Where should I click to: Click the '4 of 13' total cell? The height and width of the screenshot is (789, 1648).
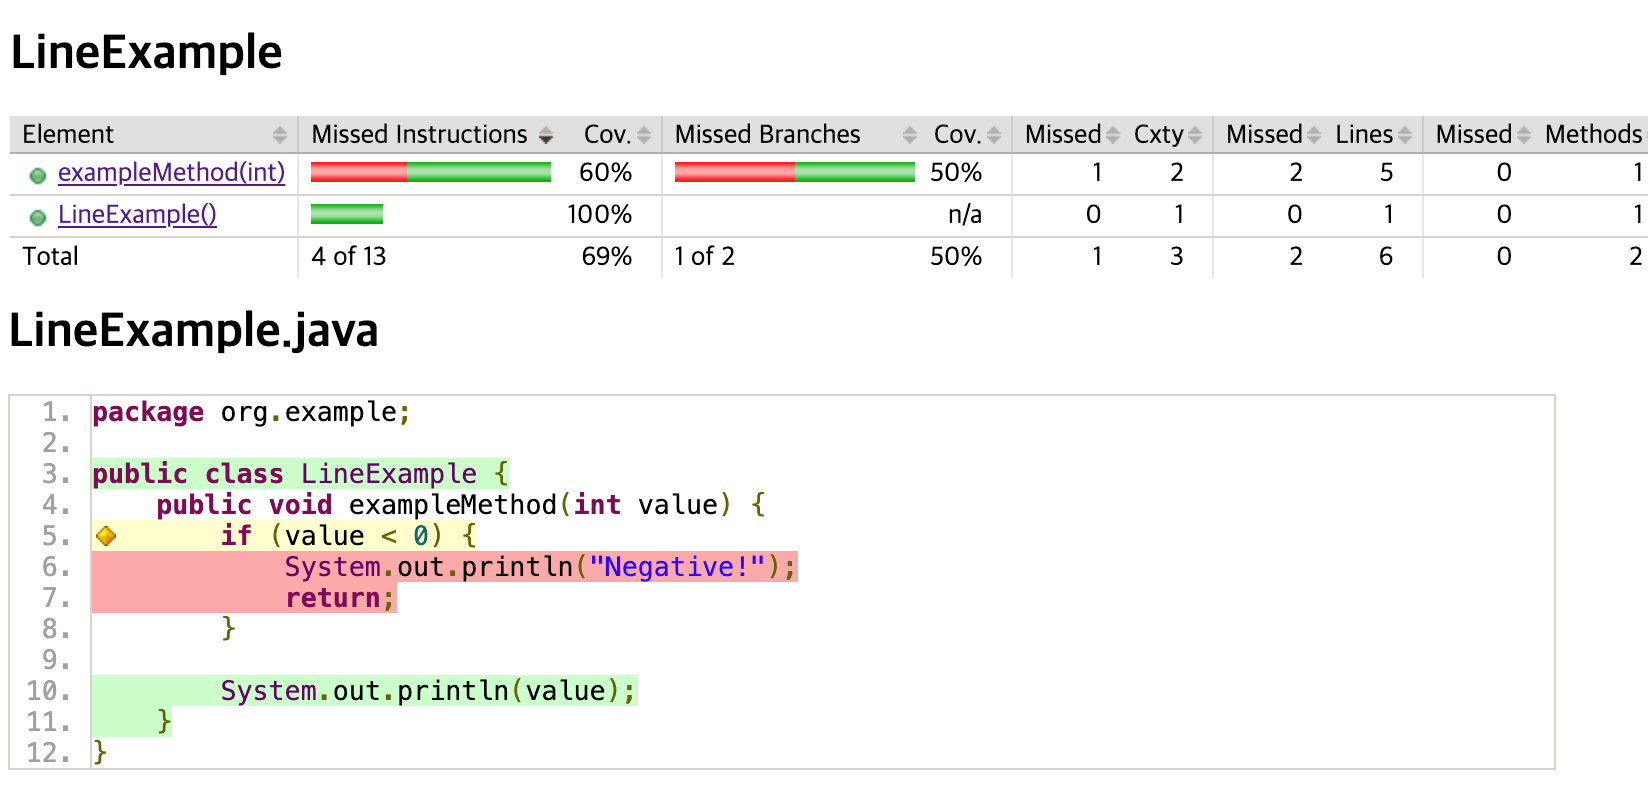coord(349,256)
